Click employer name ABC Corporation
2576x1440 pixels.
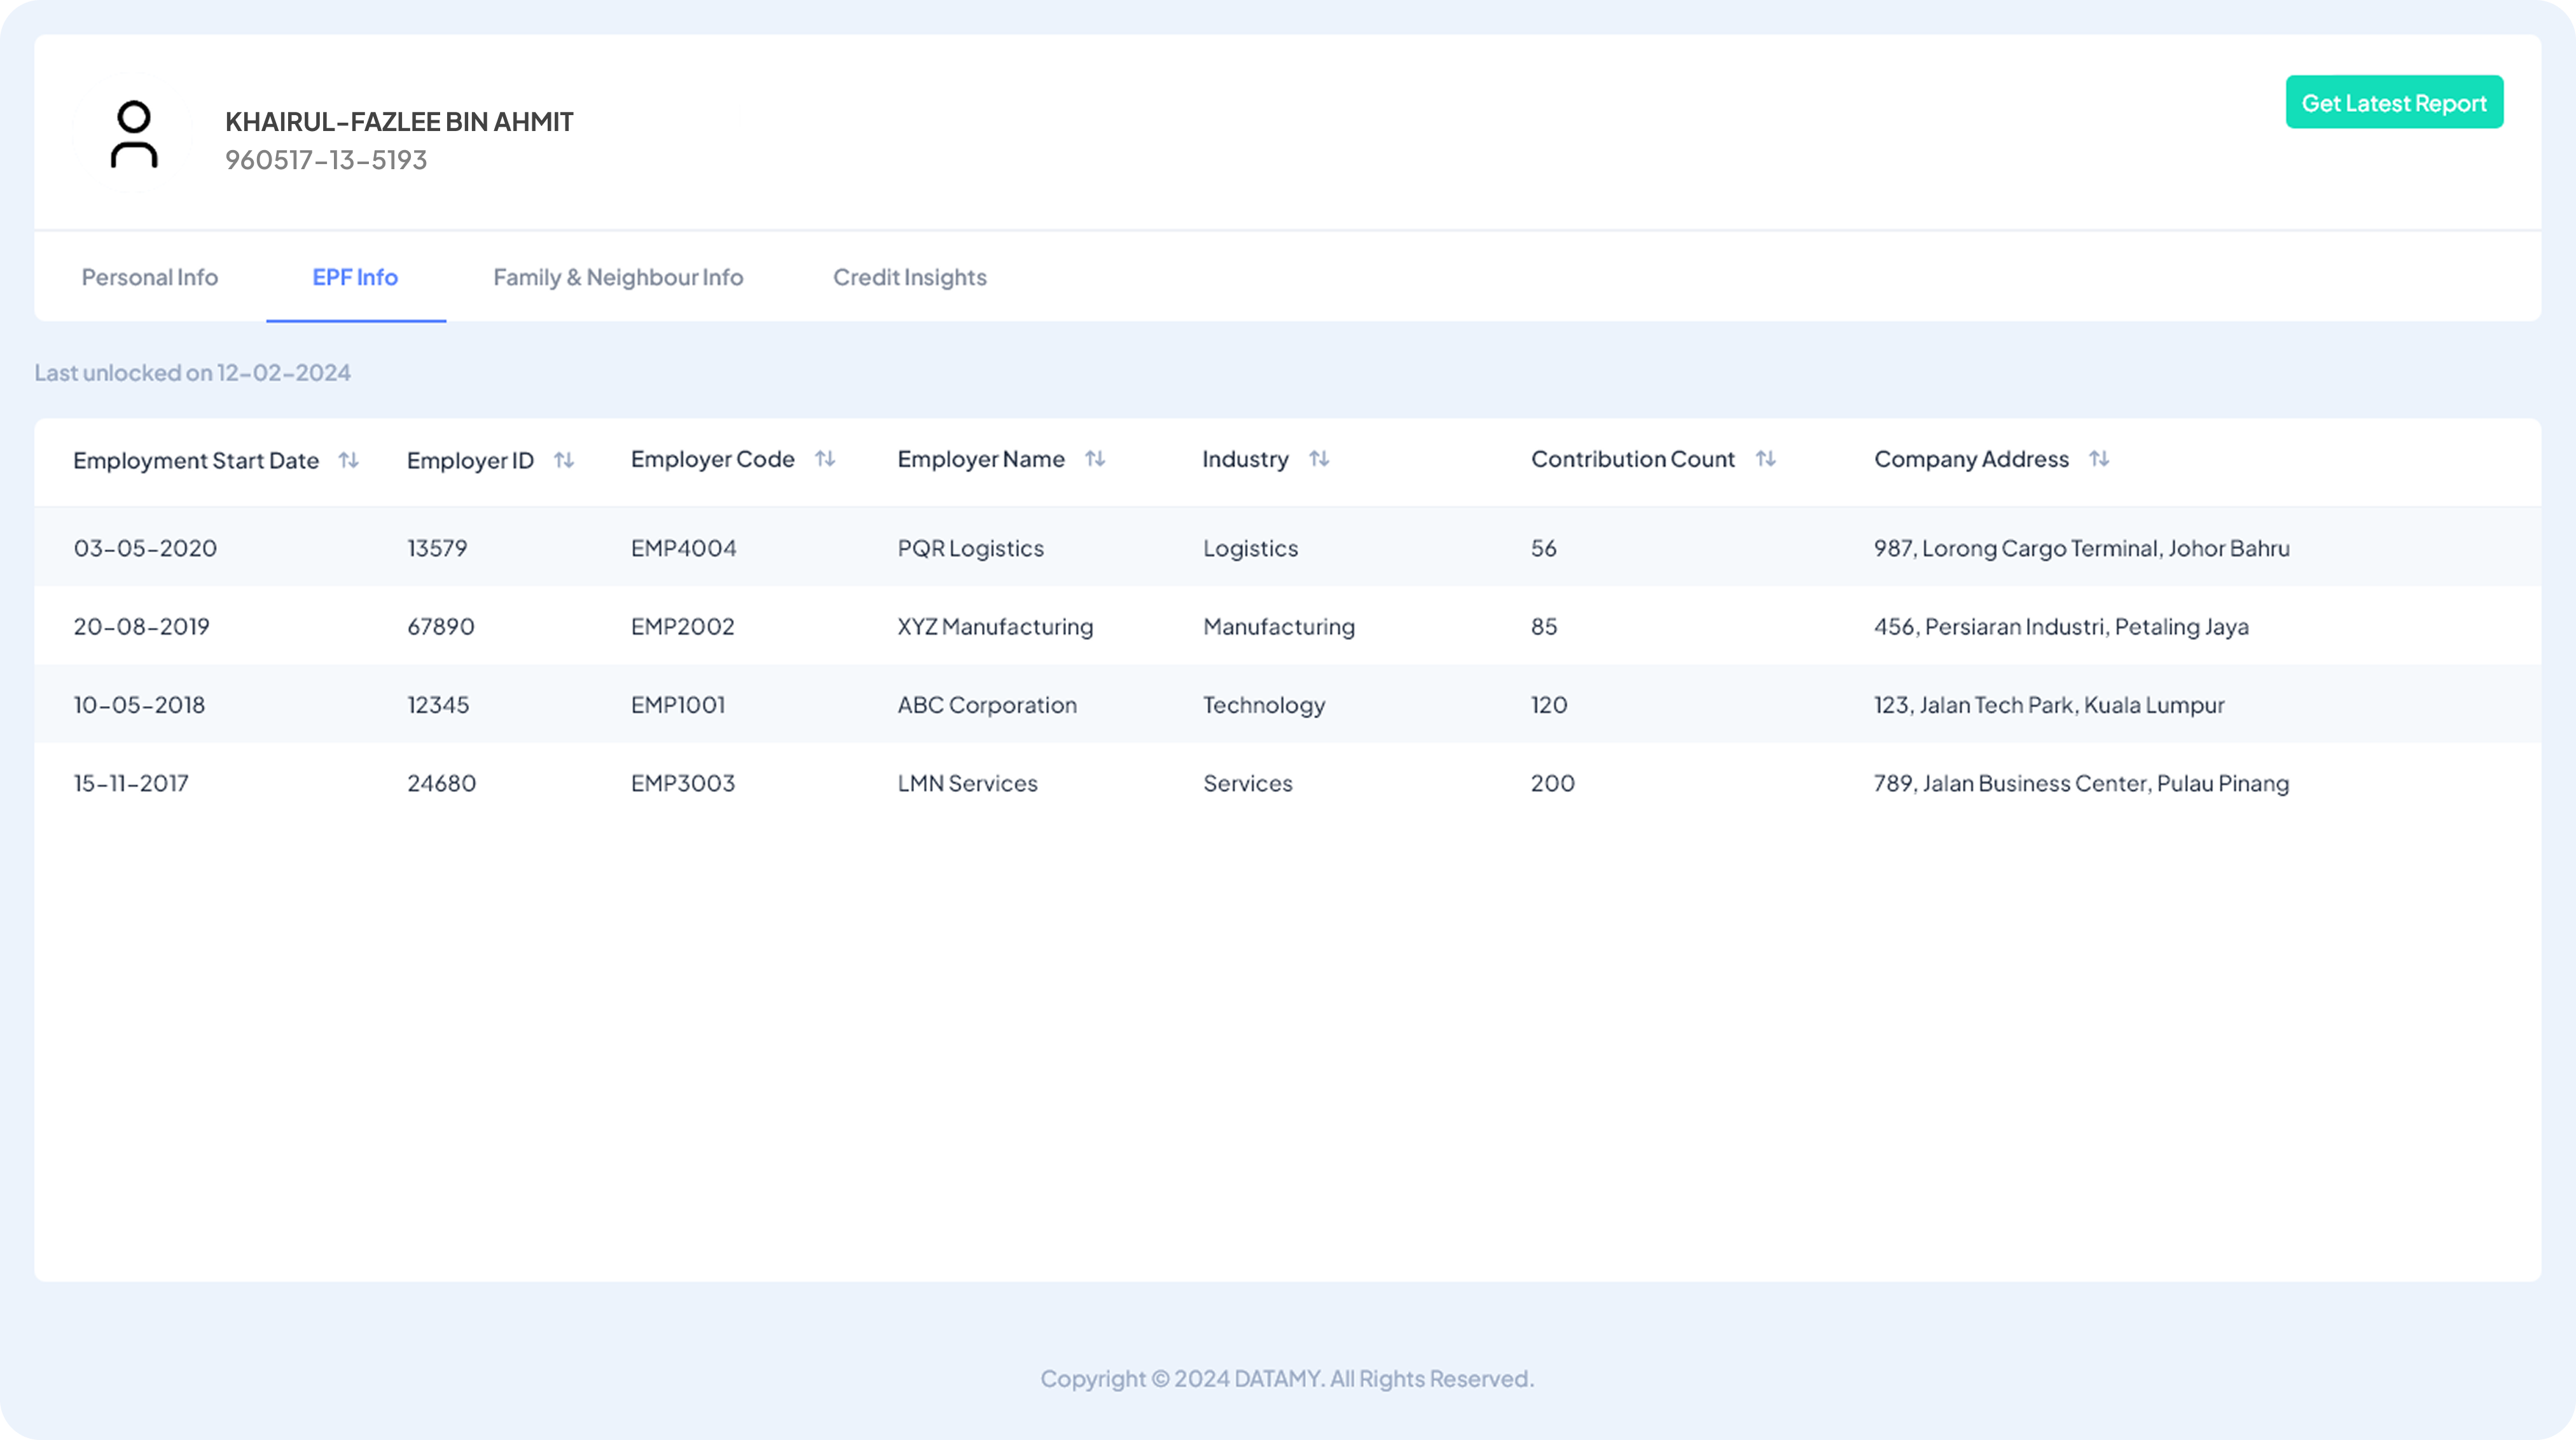pos(987,705)
